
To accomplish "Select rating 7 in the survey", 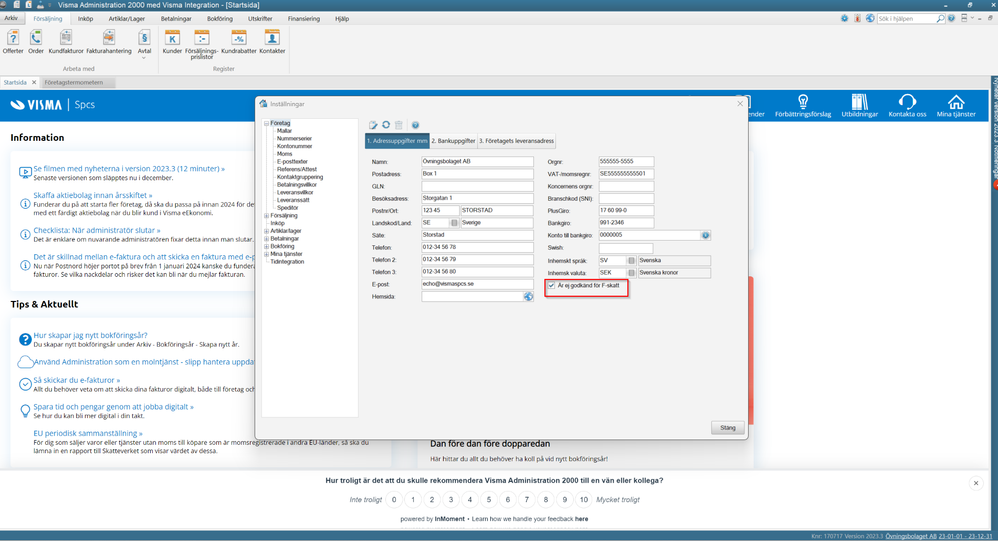I will (x=526, y=500).
